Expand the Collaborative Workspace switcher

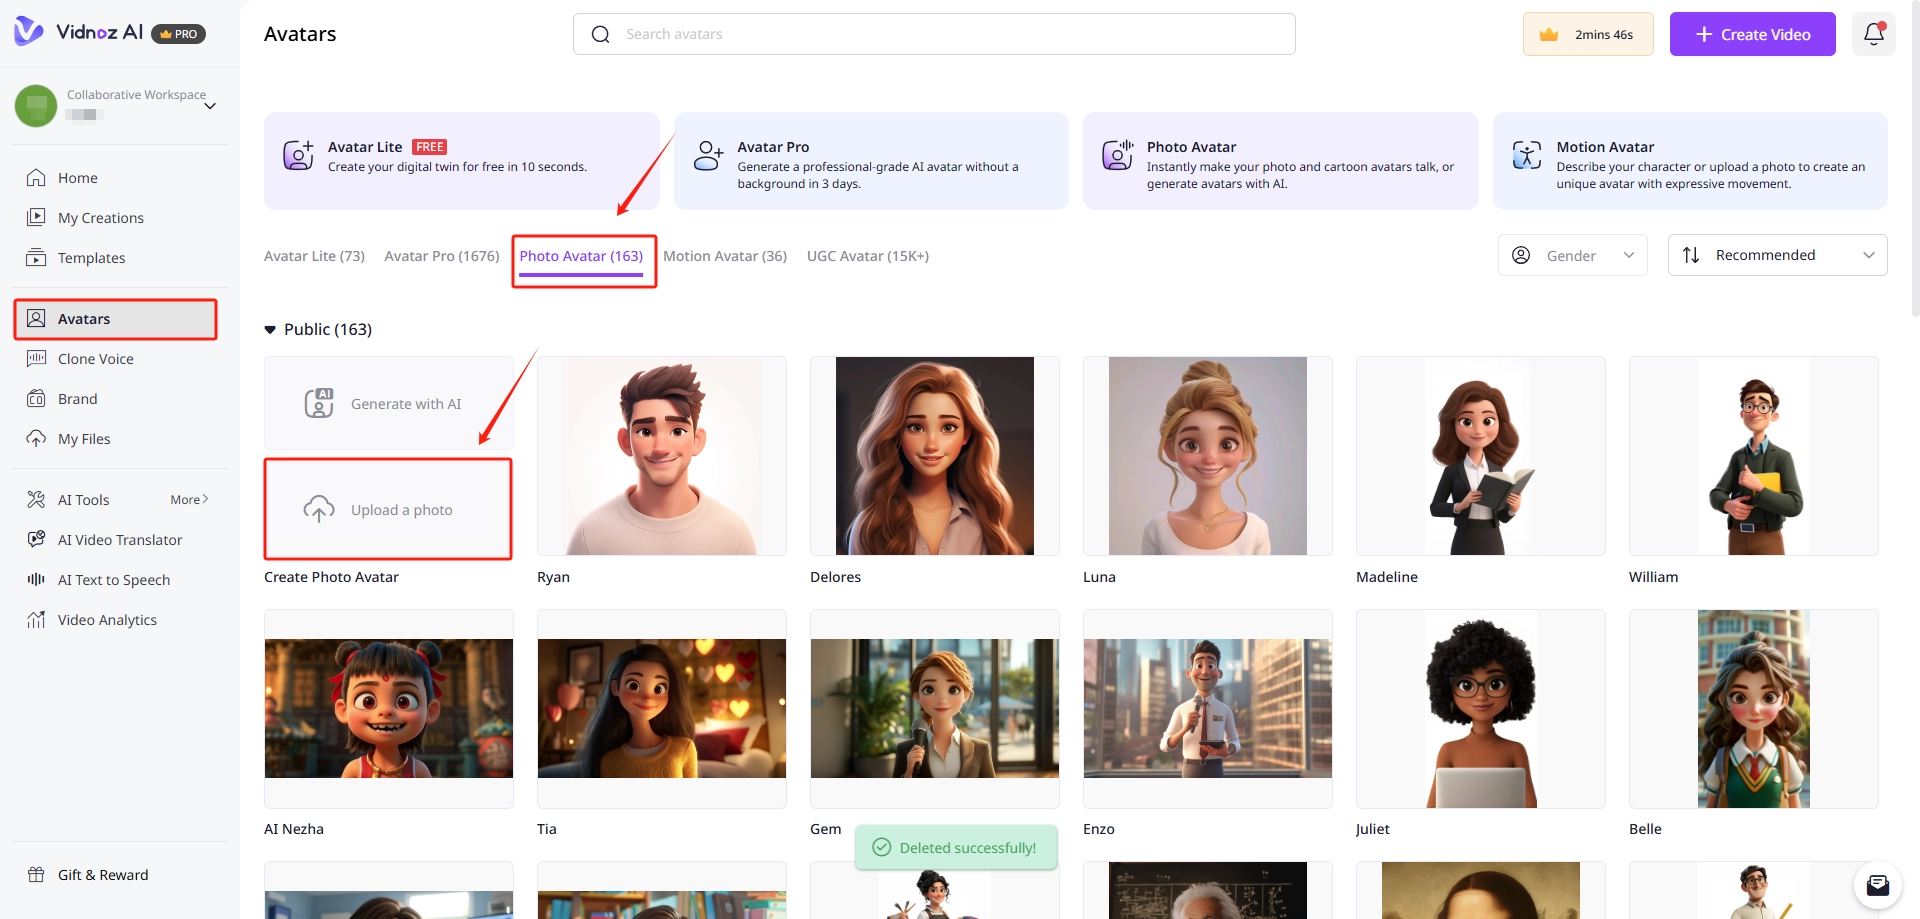(210, 106)
